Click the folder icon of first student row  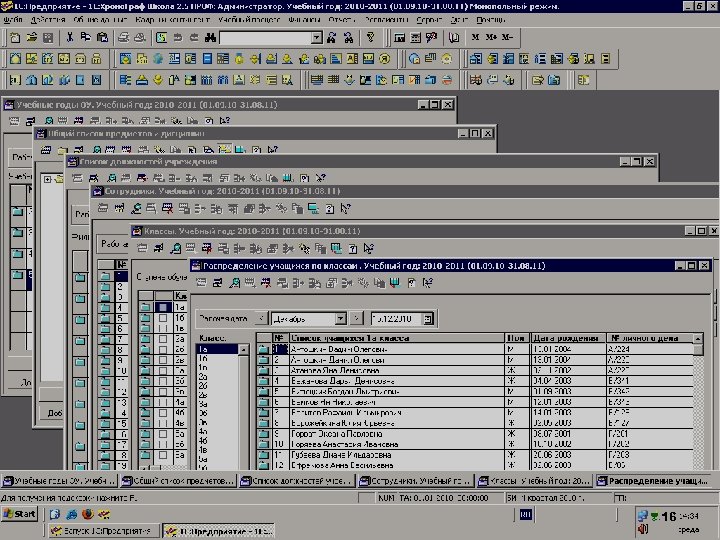(x=264, y=349)
